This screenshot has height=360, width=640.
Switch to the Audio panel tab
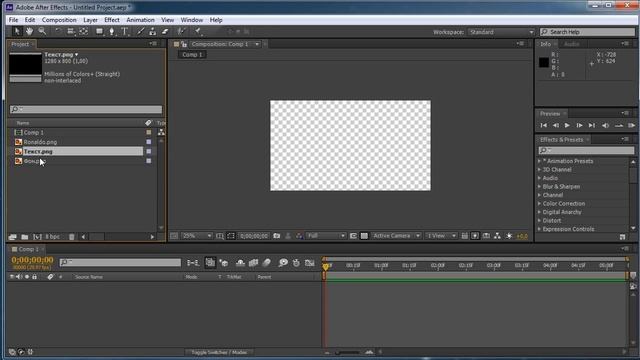tap(571, 44)
